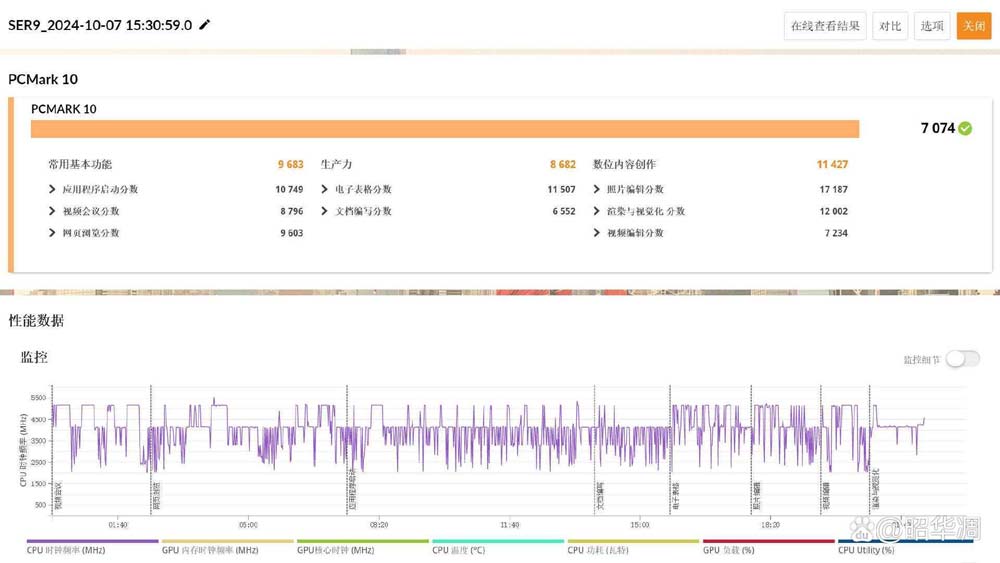Click the PCMARK 10 card title
This screenshot has width=1000, height=563.
pos(64,109)
